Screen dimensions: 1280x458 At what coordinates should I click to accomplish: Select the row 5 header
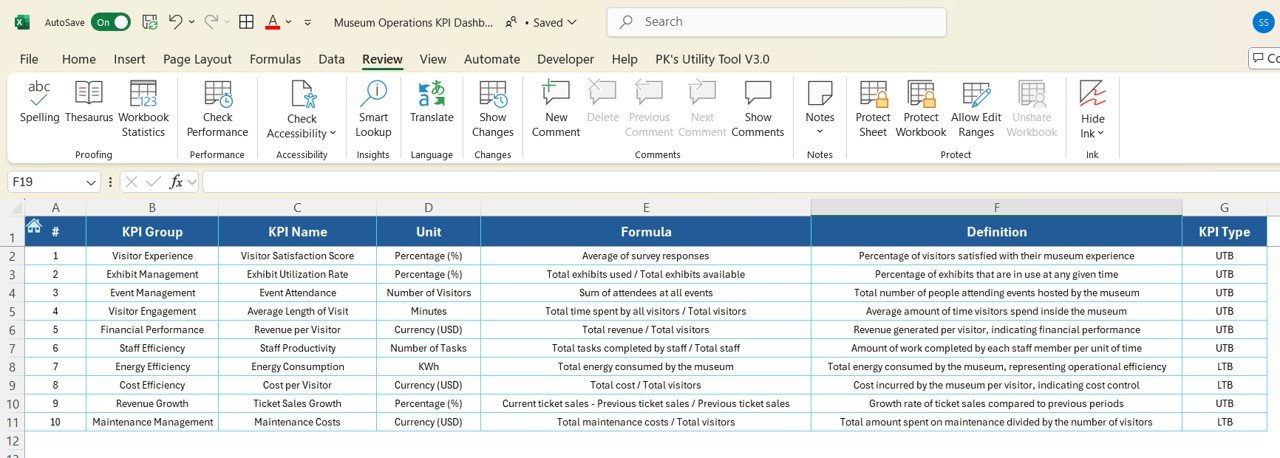[x=12, y=311]
